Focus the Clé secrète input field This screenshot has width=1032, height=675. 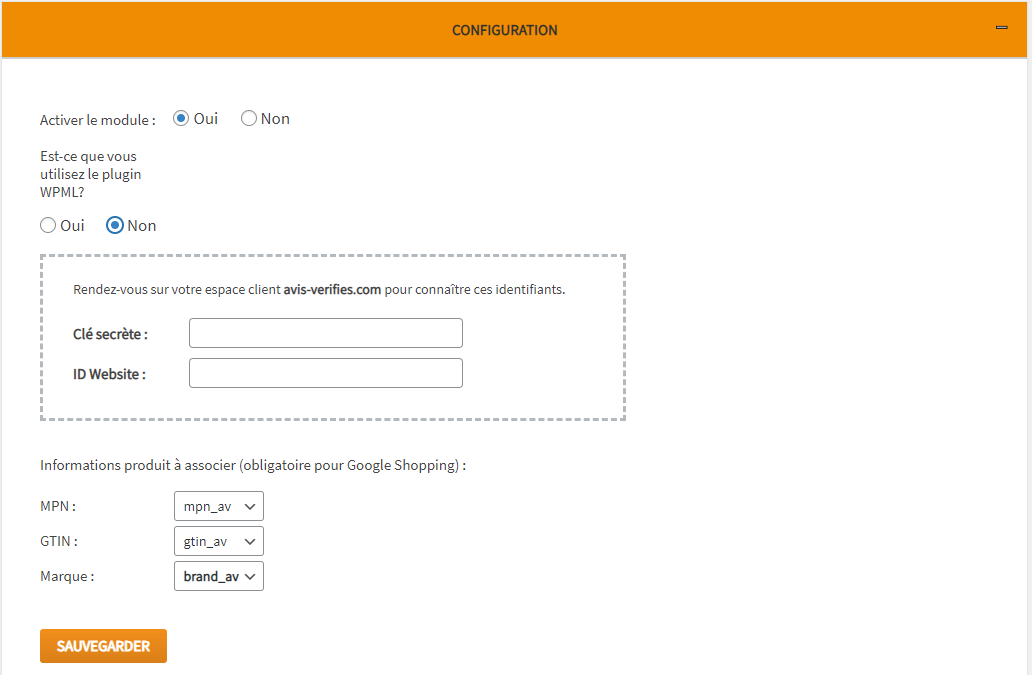coord(325,333)
